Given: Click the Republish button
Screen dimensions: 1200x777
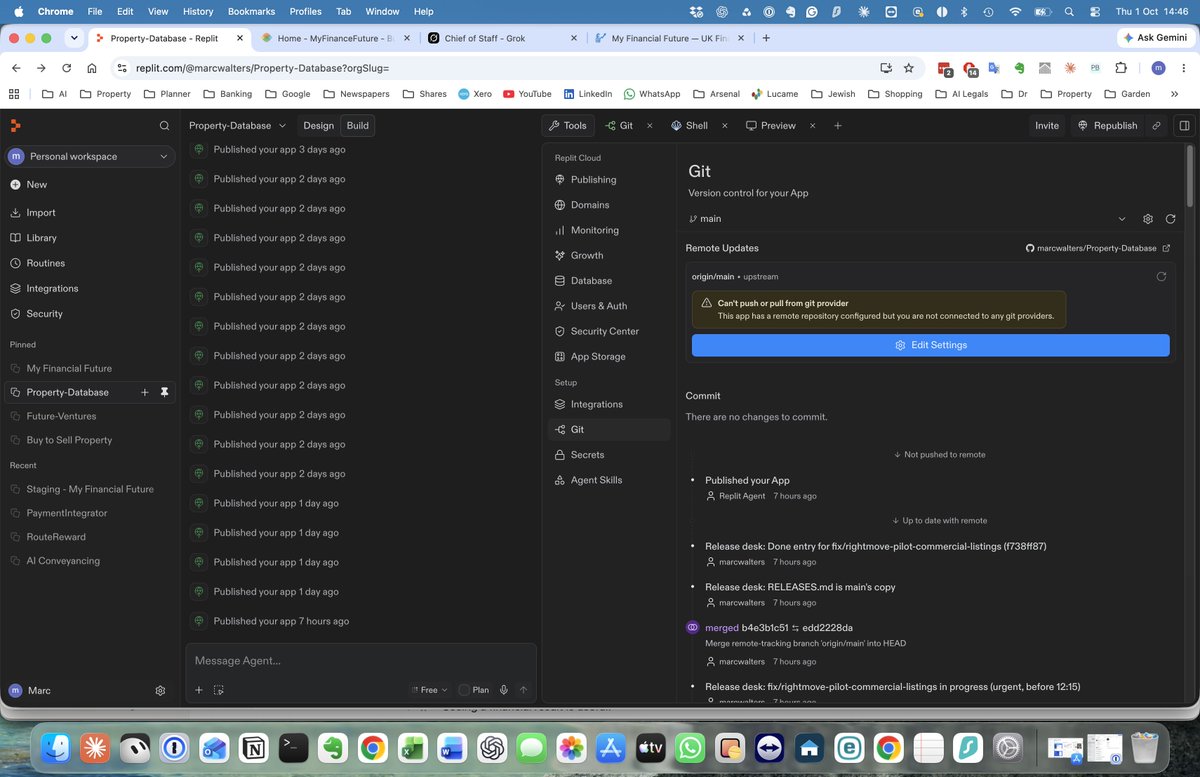Looking at the screenshot, I should coord(1107,126).
